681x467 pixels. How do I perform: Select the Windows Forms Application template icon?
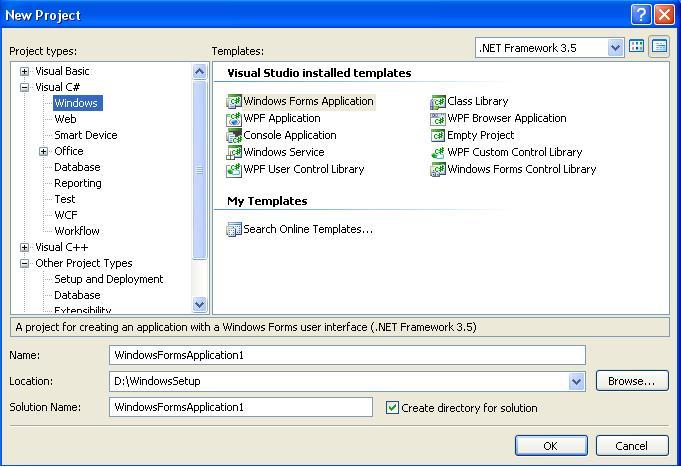pyautogui.click(x=234, y=101)
